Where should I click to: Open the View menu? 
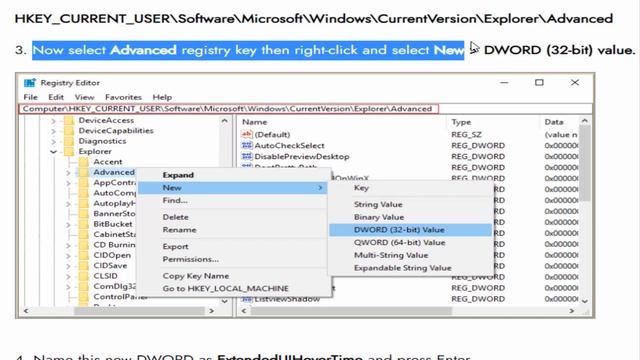(x=84, y=97)
